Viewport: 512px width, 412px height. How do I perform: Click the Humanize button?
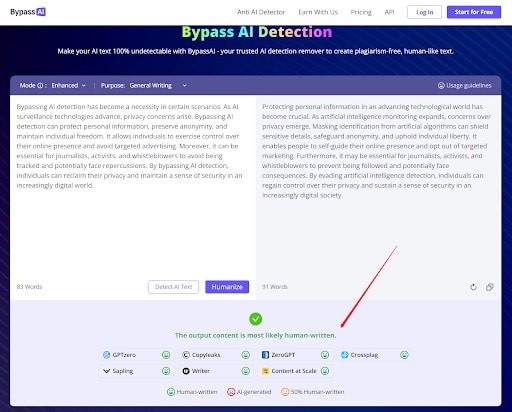pos(227,287)
